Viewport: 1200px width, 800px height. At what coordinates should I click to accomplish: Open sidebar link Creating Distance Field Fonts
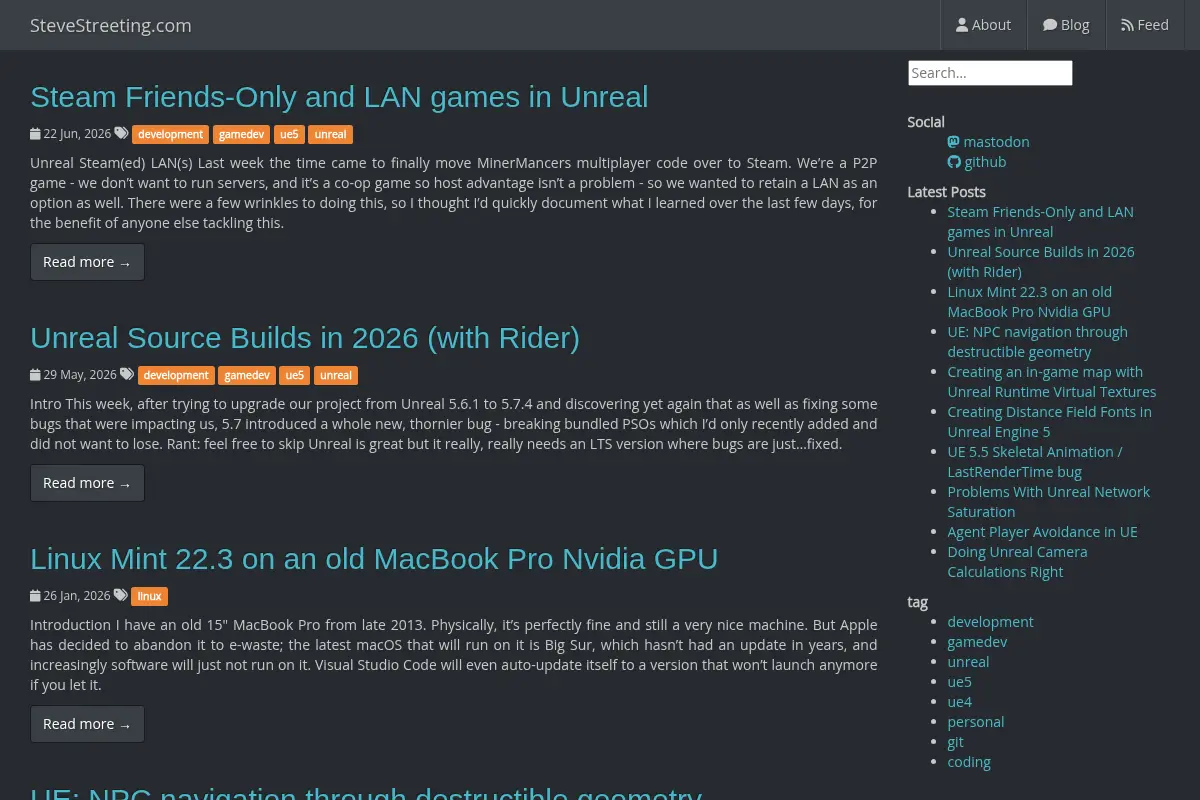[x=1050, y=422]
